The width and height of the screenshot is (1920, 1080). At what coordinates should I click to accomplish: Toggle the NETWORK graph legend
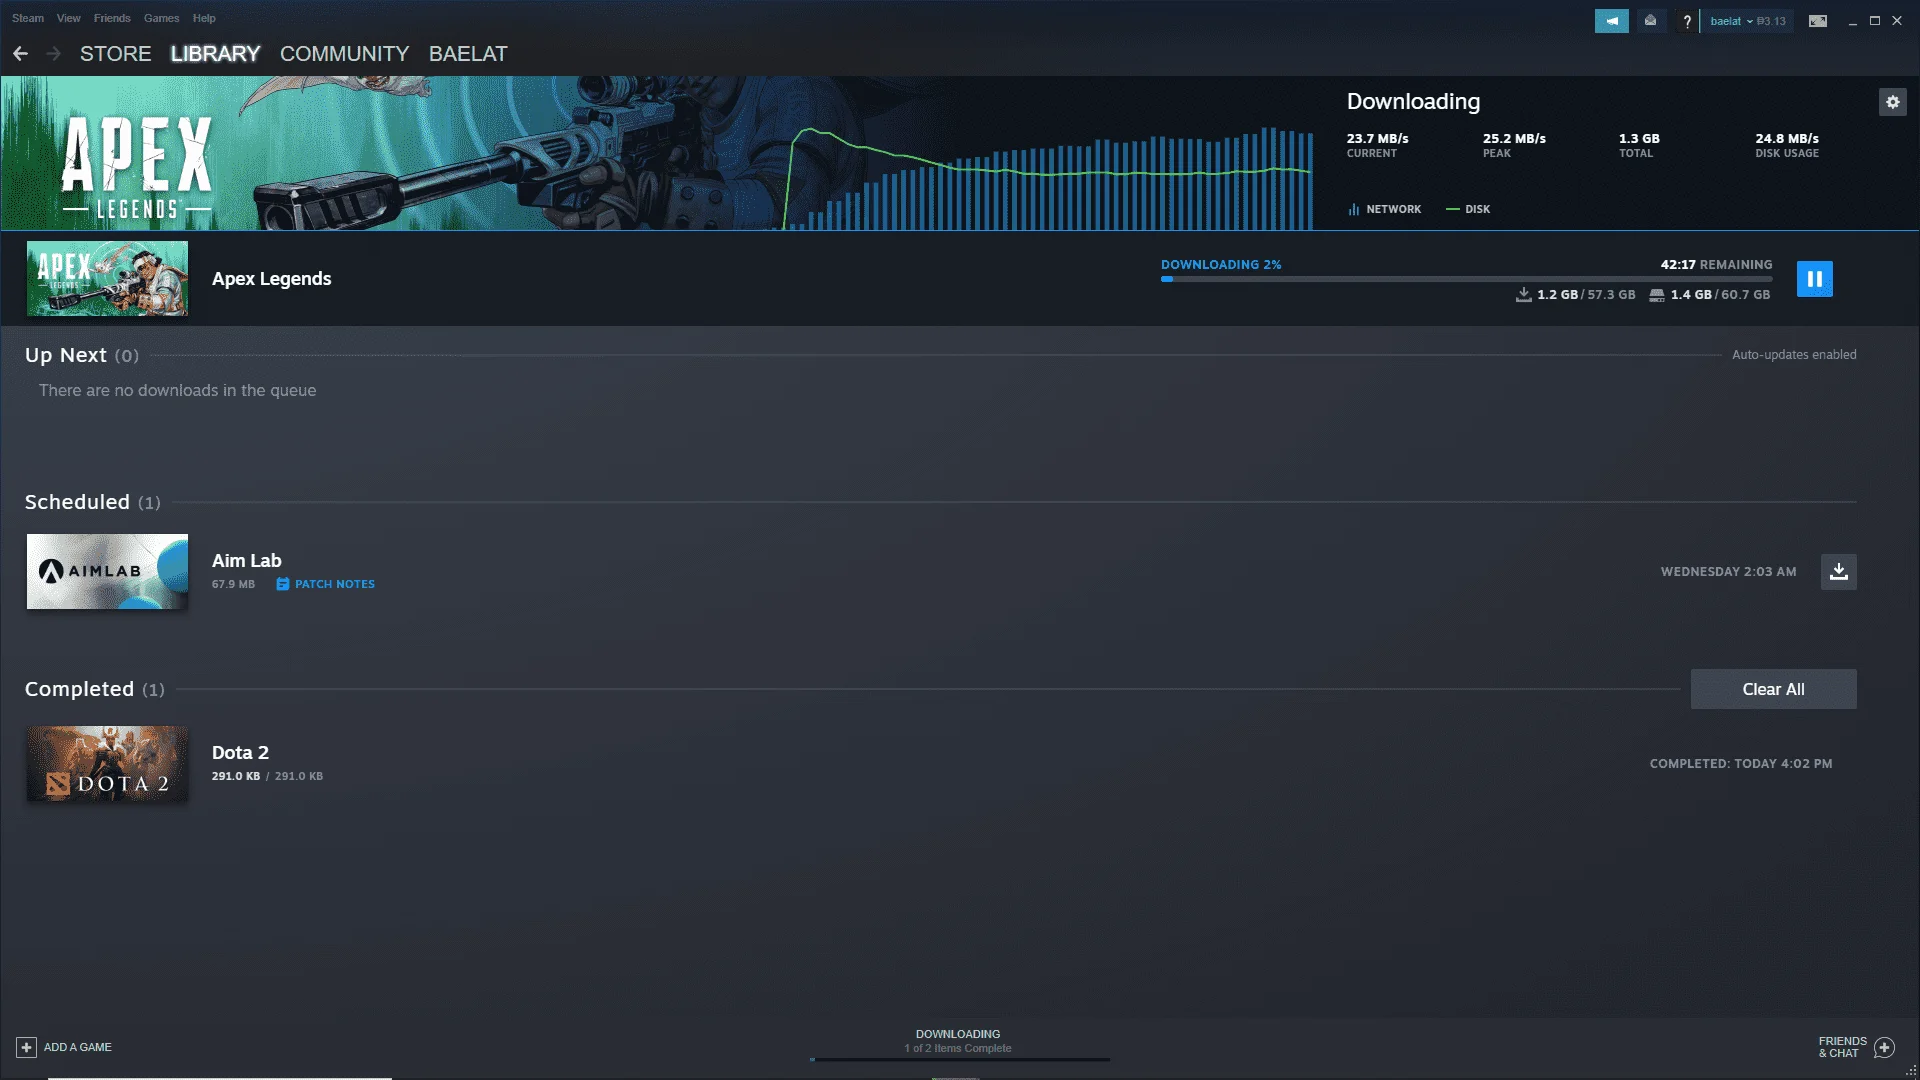tap(1384, 209)
